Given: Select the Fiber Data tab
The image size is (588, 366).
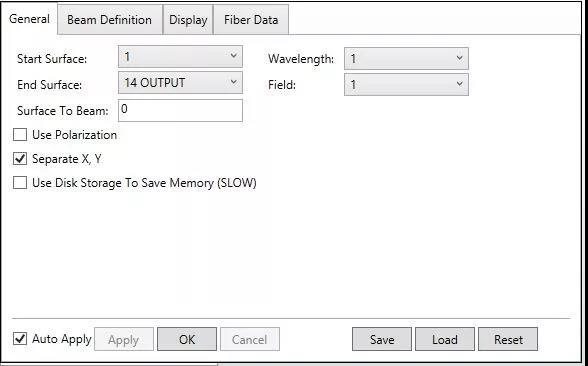Looking at the screenshot, I should pos(251,20).
